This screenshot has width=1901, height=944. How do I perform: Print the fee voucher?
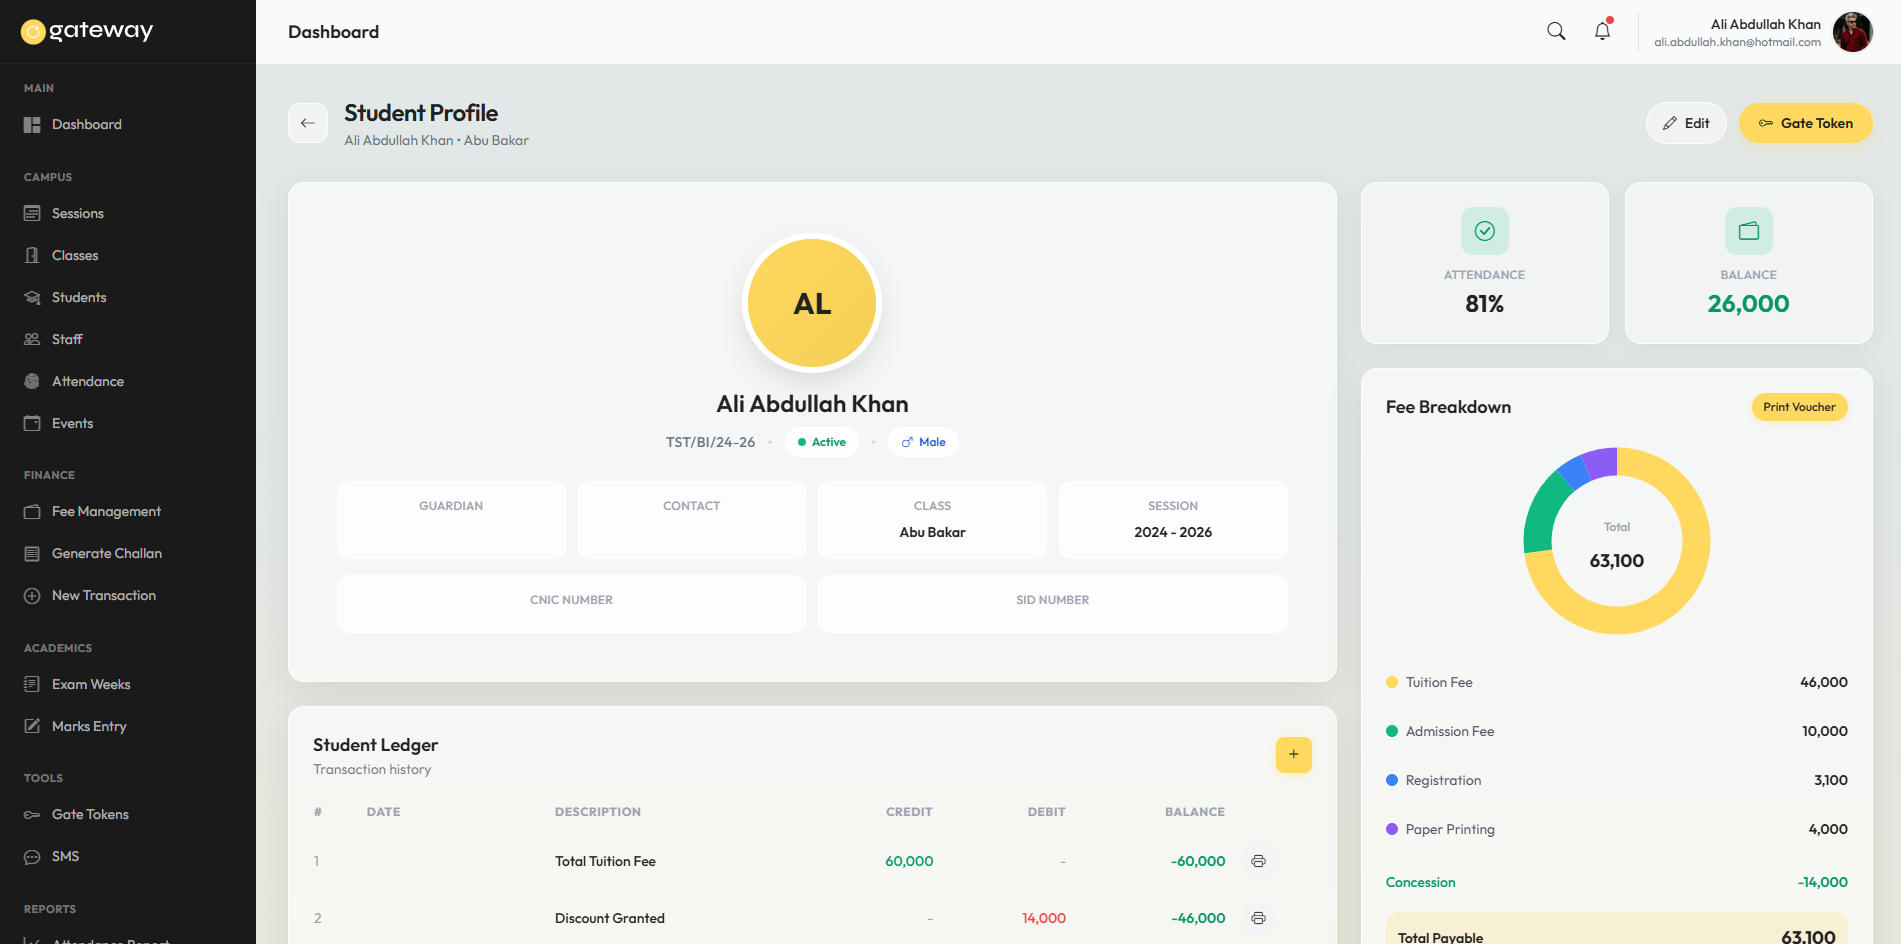tap(1799, 407)
